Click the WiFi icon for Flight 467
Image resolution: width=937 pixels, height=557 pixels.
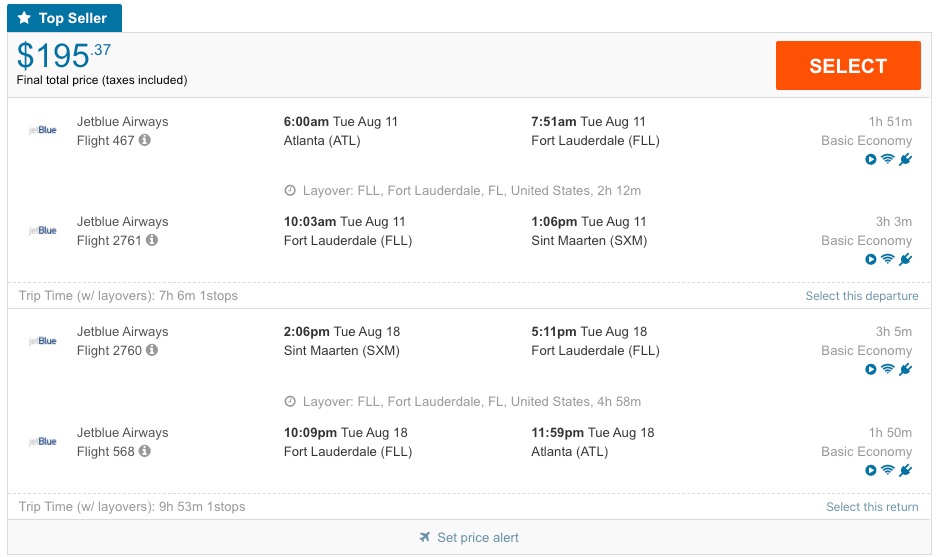887,159
